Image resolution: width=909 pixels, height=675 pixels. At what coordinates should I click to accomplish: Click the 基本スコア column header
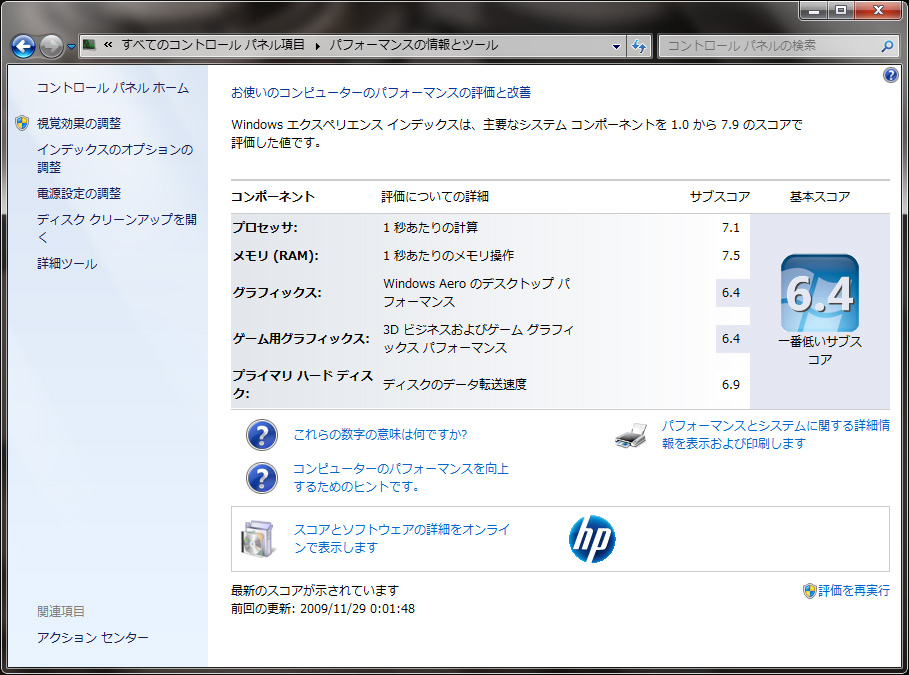(820, 197)
